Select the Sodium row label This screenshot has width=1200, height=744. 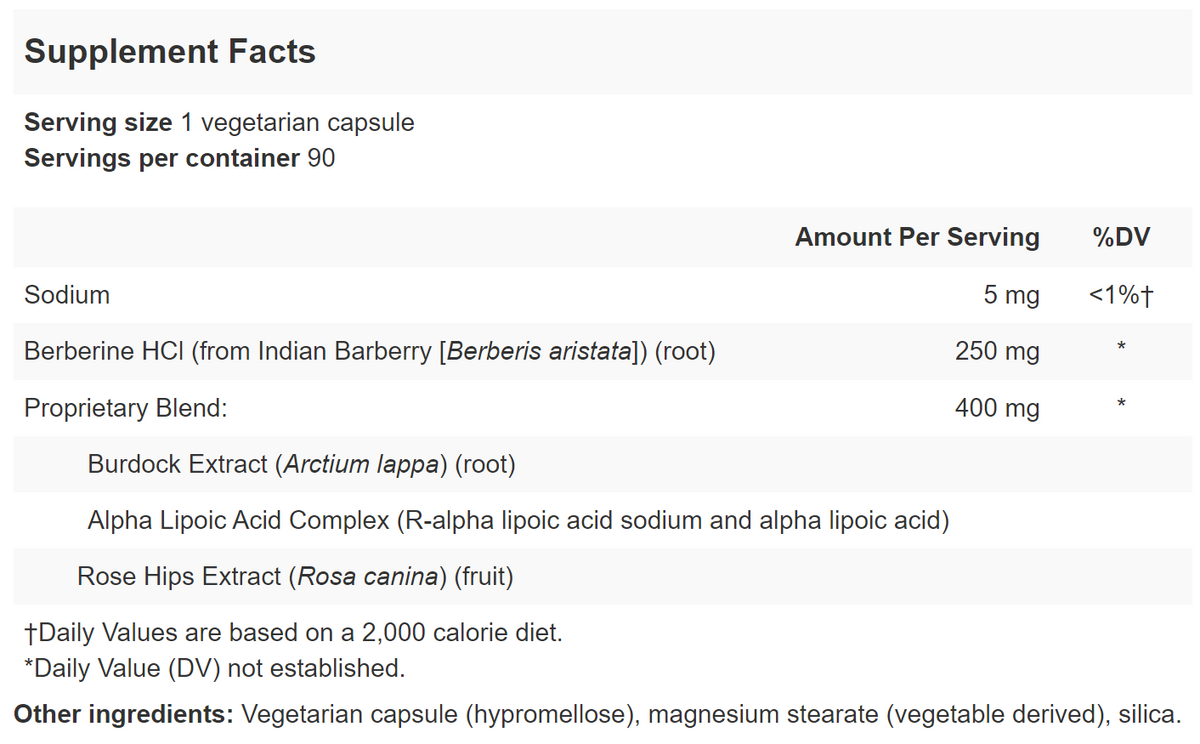pos(67,295)
